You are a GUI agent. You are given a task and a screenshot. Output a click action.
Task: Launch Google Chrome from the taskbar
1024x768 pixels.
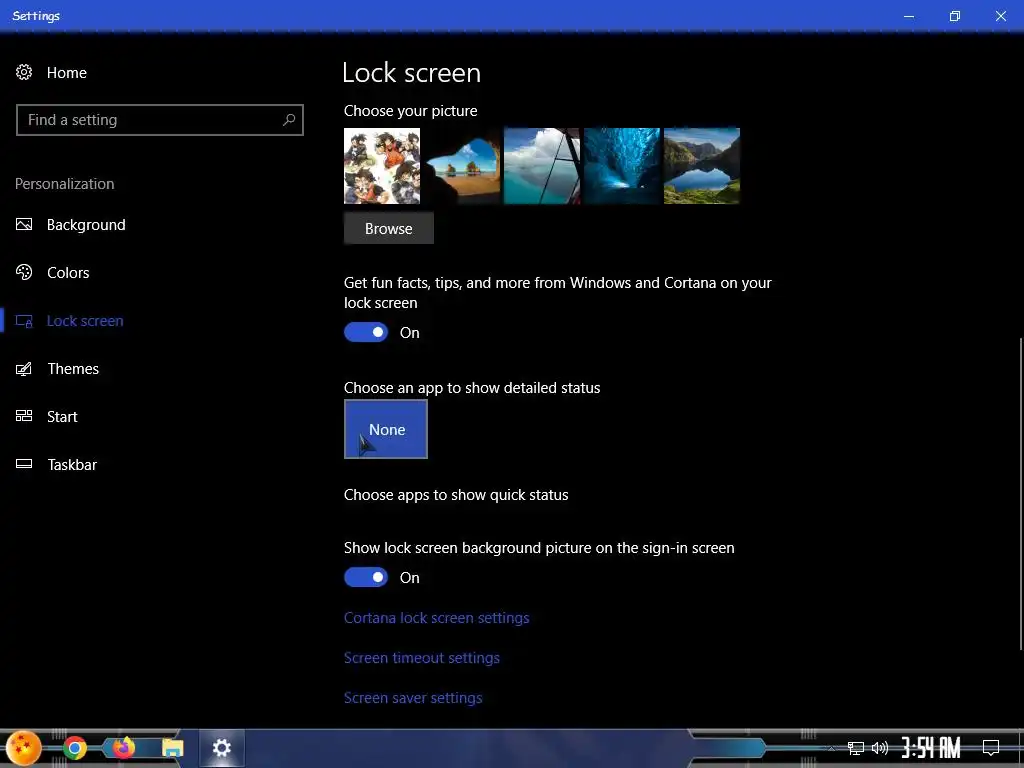(74, 748)
